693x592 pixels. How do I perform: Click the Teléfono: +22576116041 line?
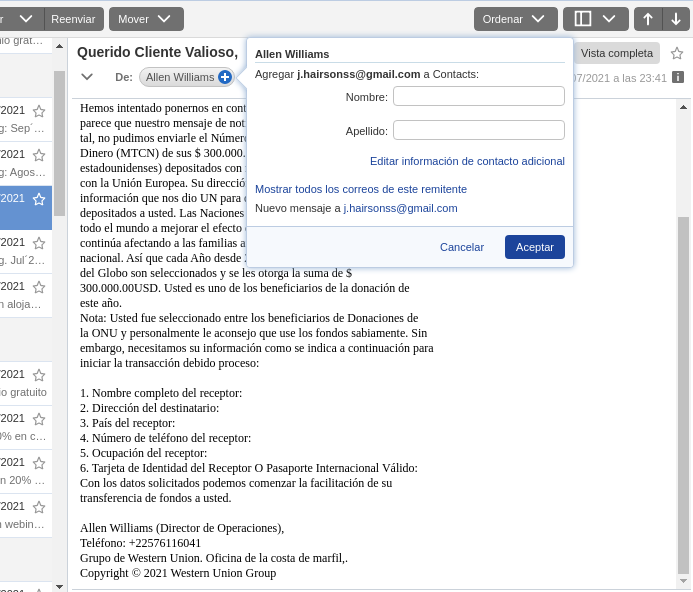pyautogui.click(x=140, y=543)
